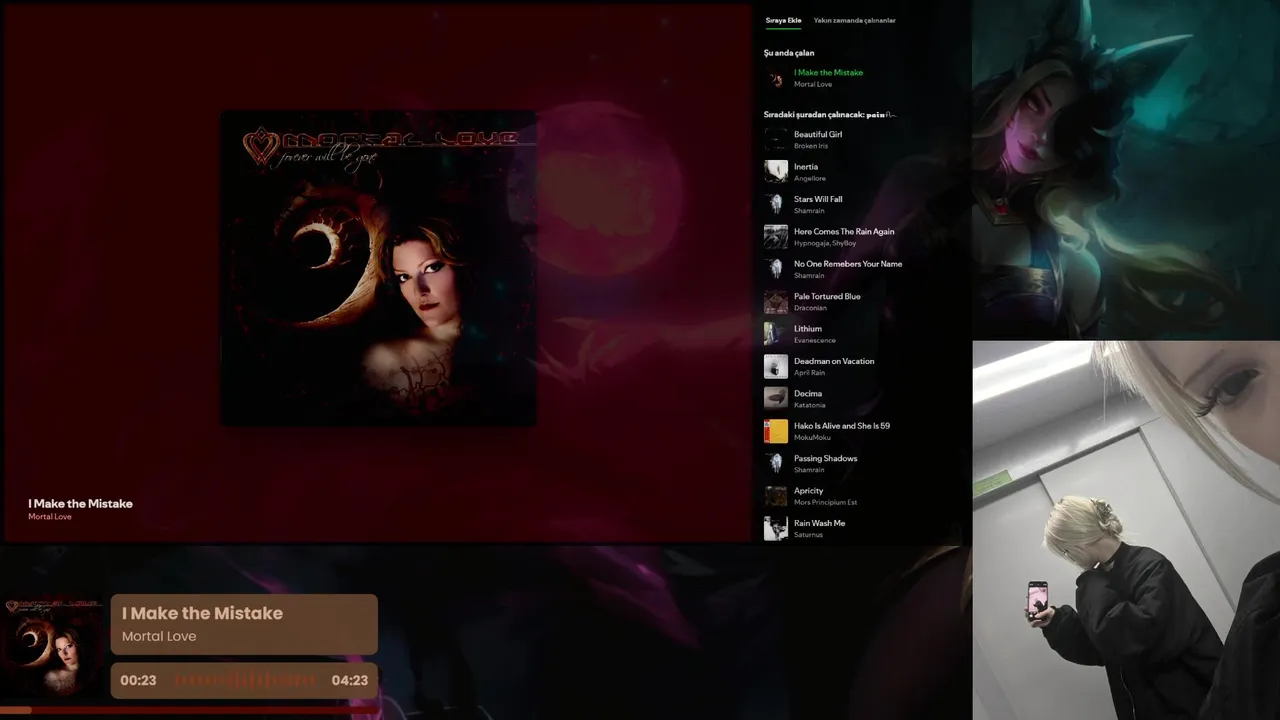Screen dimensions: 1280x720
Task: Click No One Remebers Your Name thumbnail
Action: (776, 269)
